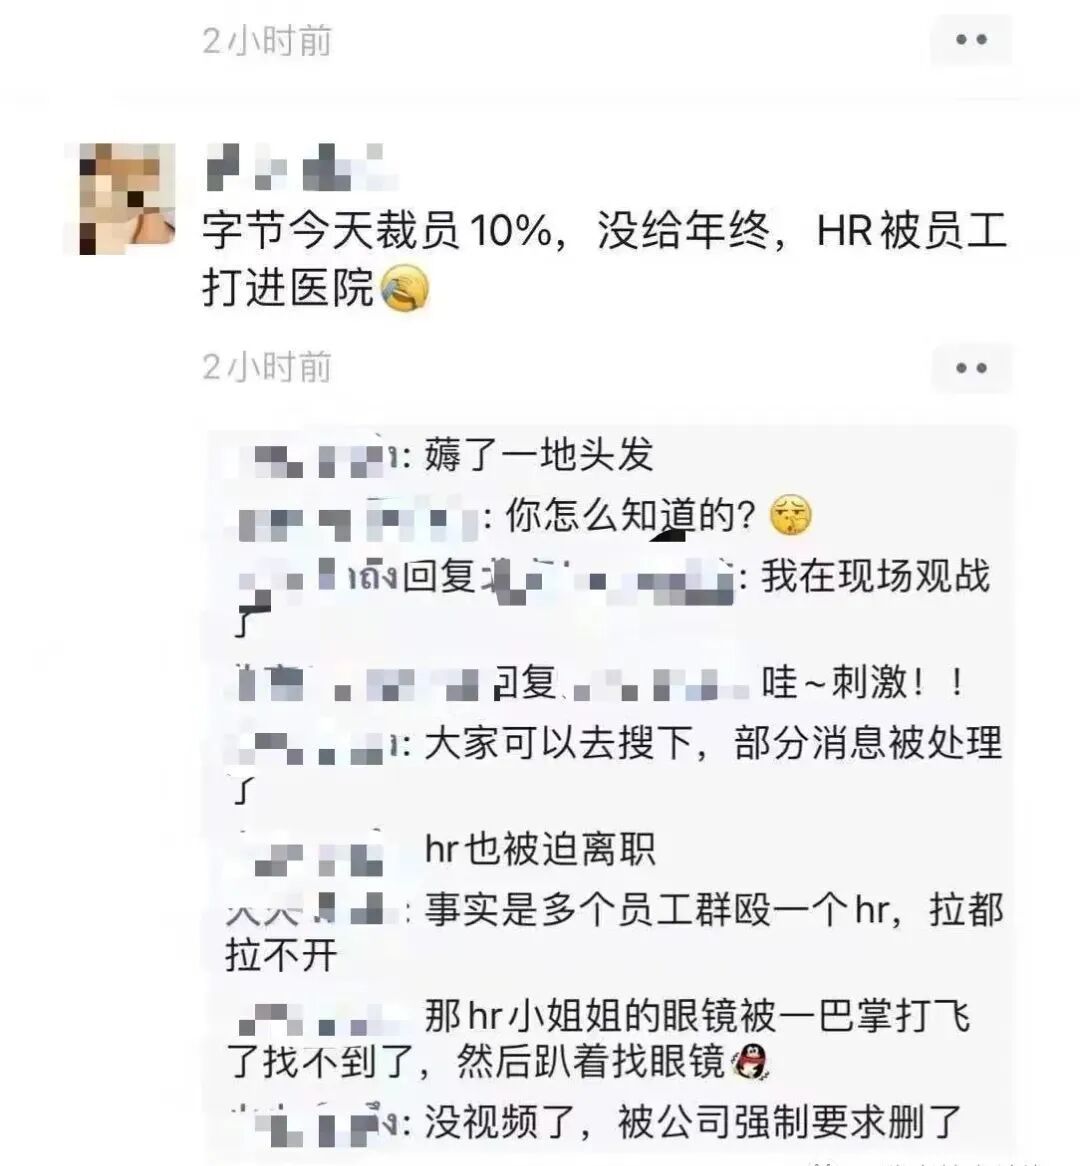Viewport: 1080px width, 1166px height.
Task: Tap the QQ penguin emoji after 找眼镜
Action: [x=750, y=1061]
